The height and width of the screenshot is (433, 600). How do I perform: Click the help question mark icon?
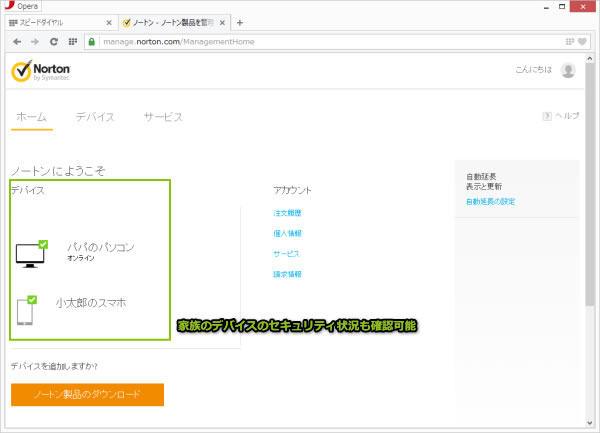click(x=547, y=116)
